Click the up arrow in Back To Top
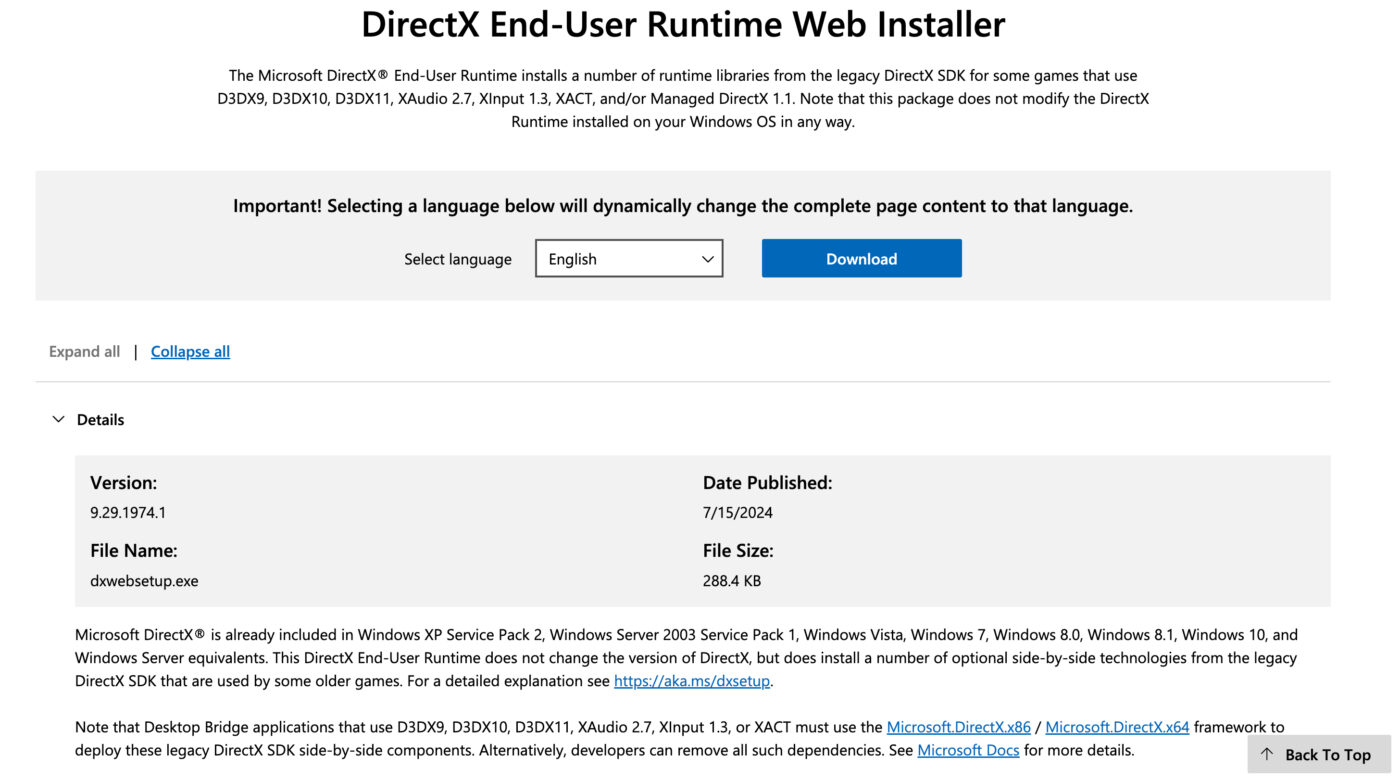The image size is (1400, 780). tap(1267, 754)
